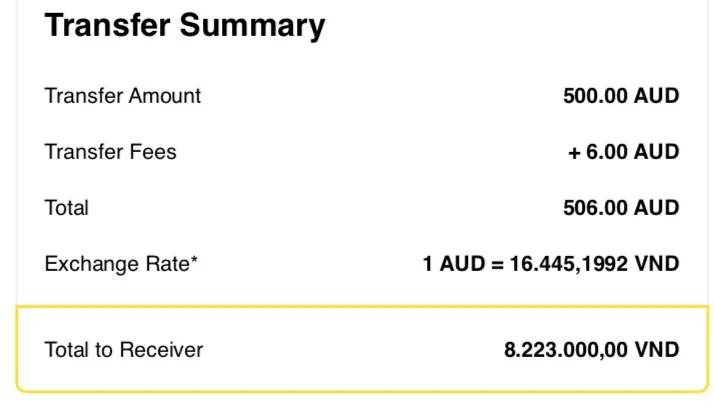
Task: Click the word "Summary" in the heading
Action: (x=254, y=25)
